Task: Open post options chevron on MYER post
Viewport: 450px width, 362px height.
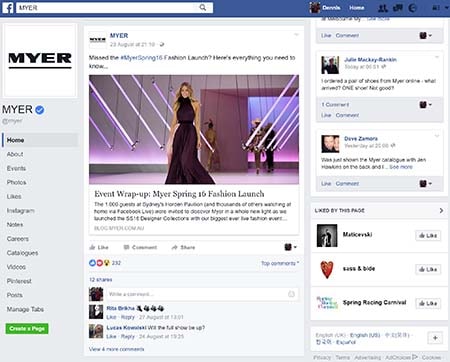Action: [296, 35]
